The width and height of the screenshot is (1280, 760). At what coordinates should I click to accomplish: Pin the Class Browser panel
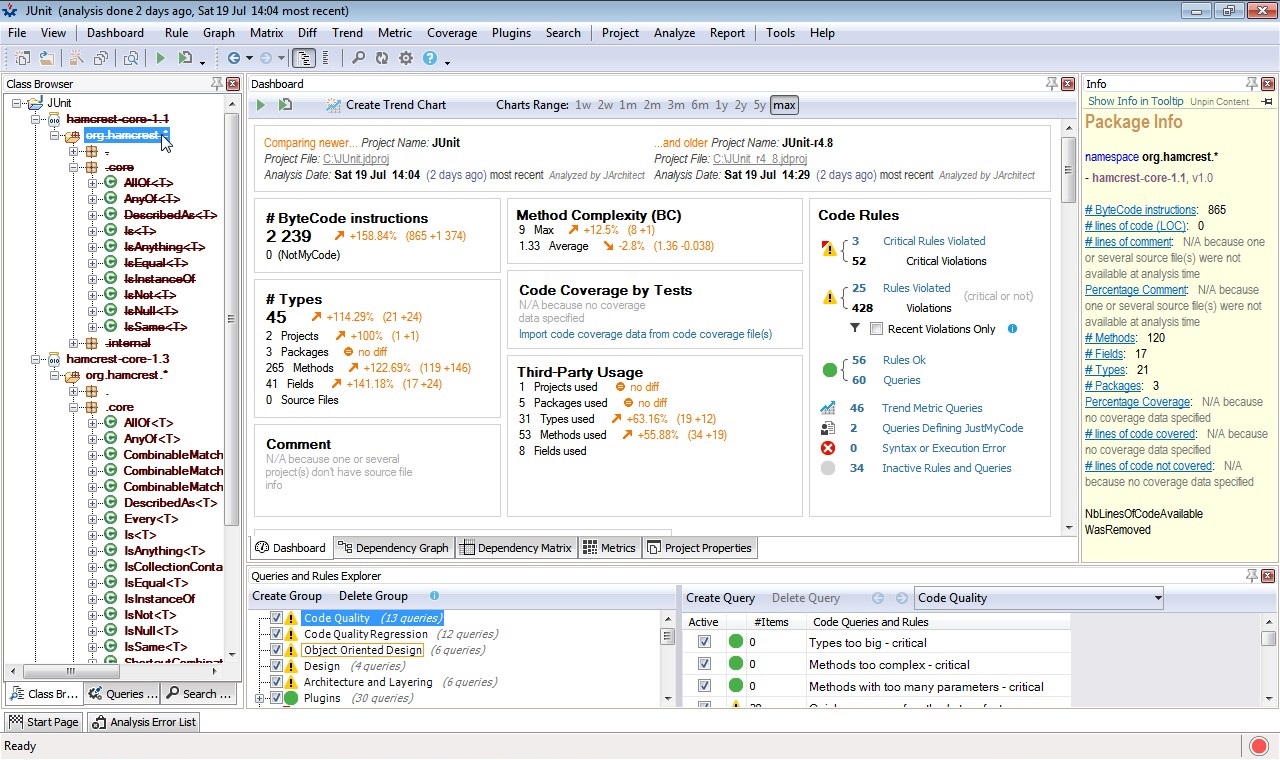217,84
